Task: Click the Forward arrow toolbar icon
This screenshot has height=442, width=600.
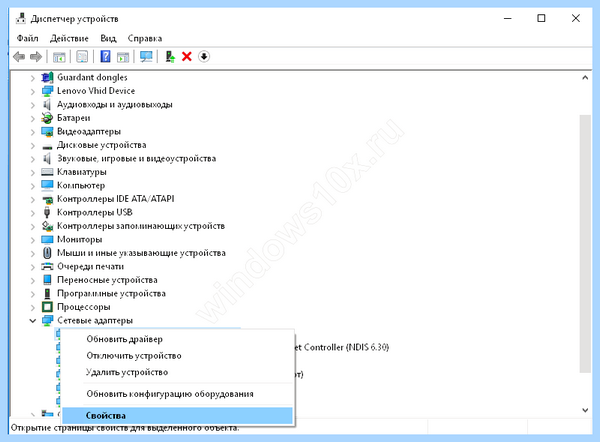Action: (x=36, y=57)
